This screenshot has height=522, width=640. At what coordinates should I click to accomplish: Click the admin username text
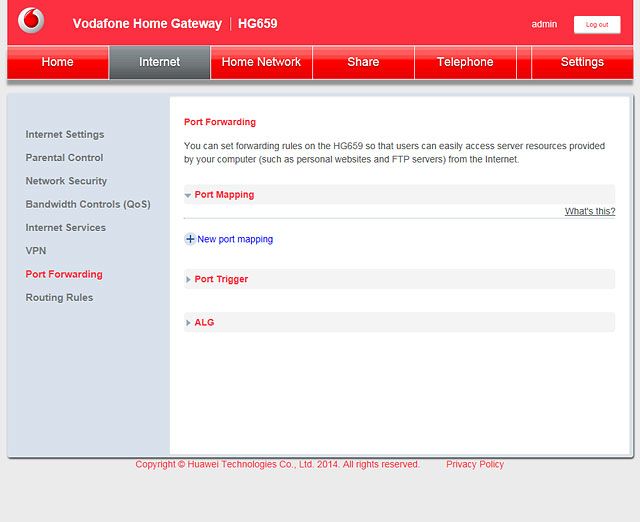pos(544,24)
